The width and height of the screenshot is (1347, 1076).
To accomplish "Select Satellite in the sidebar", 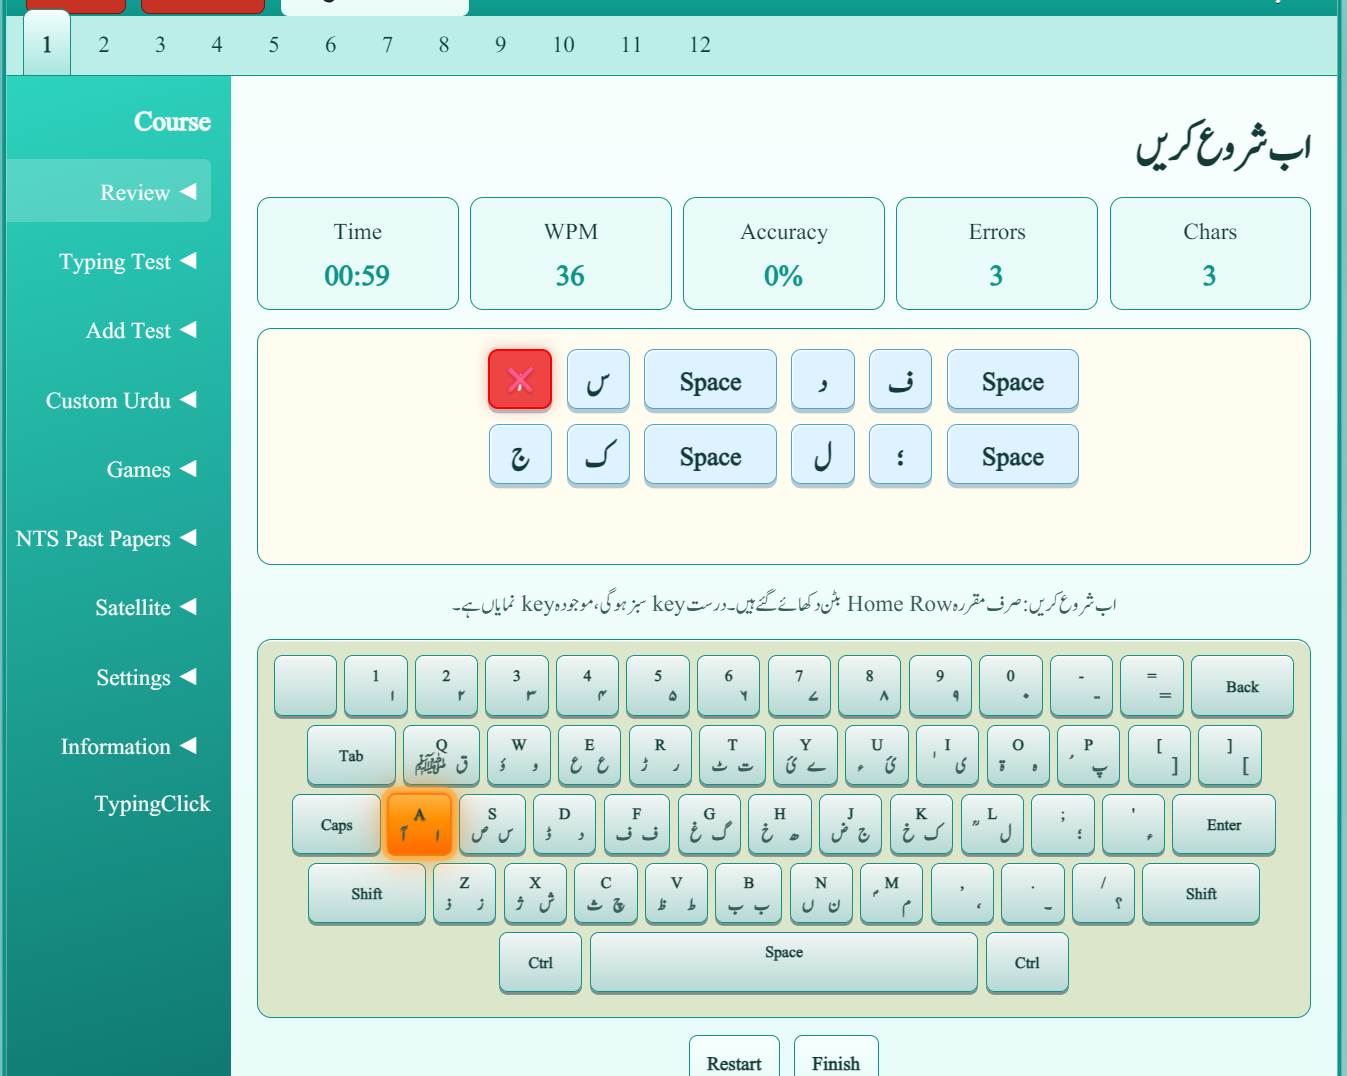I will [x=108, y=607].
